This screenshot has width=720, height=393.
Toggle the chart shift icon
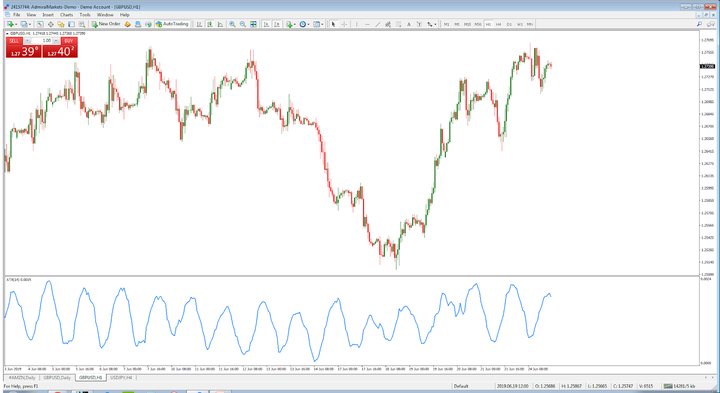(276, 24)
